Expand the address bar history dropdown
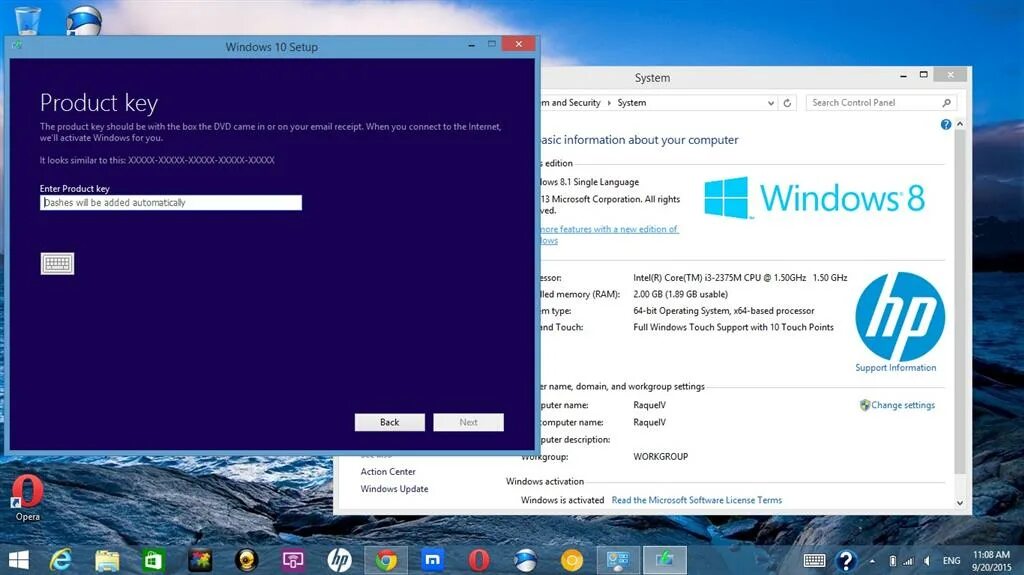Image resolution: width=1024 pixels, height=575 pixels. tap(771, 103)
